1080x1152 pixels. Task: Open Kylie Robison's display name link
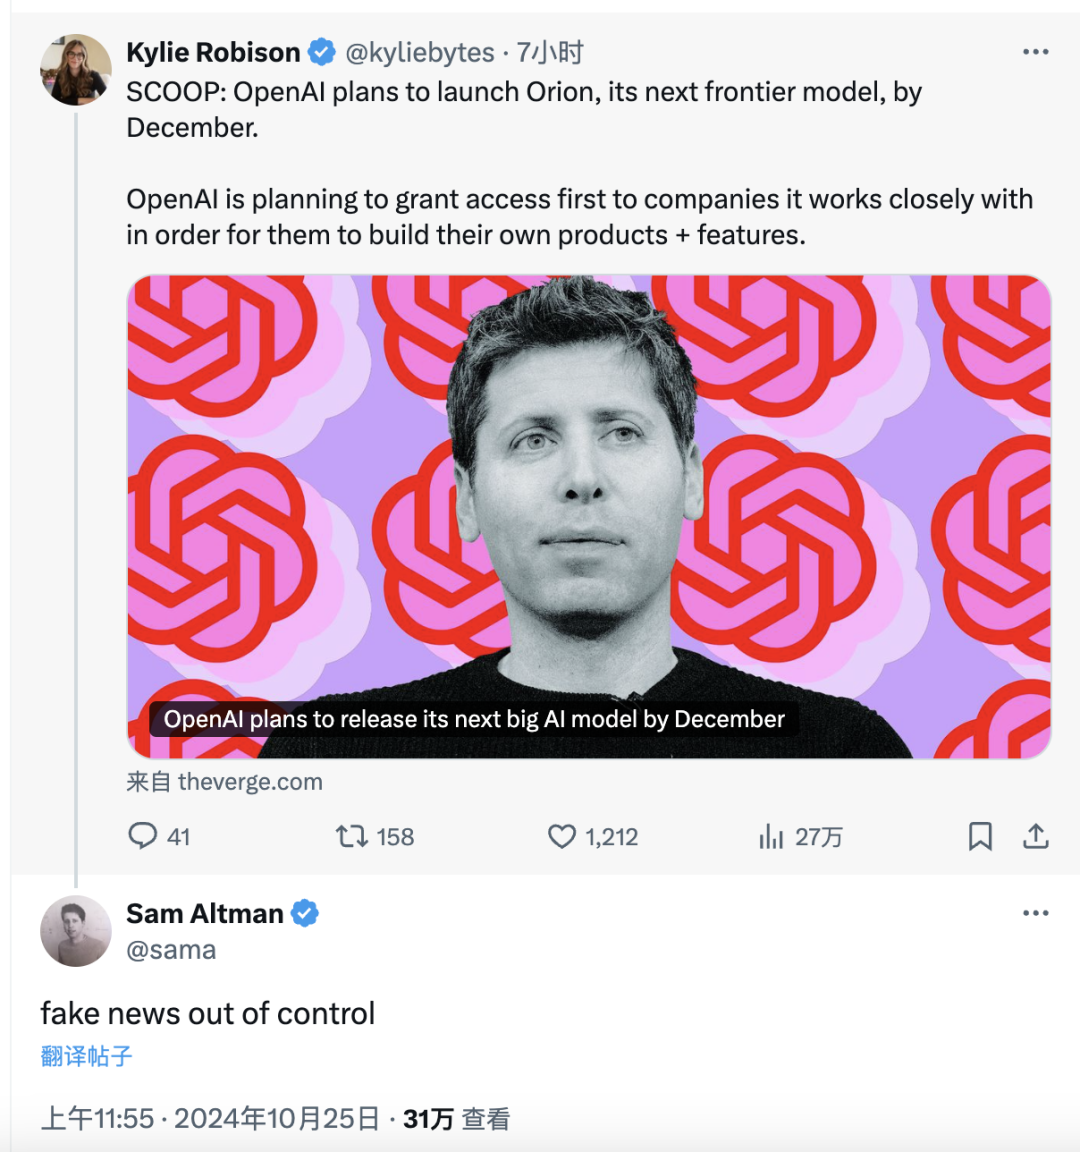(x=213, y=52)
